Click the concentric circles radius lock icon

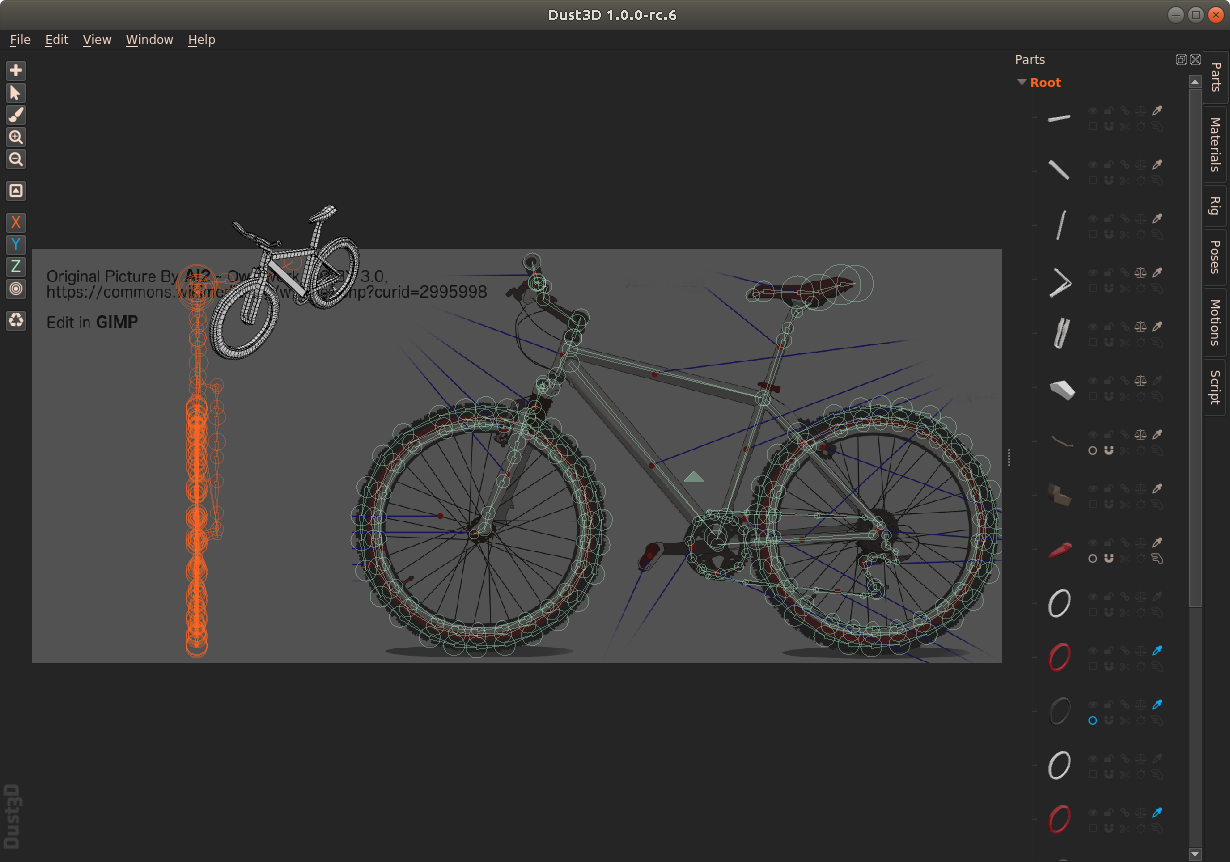16,289
